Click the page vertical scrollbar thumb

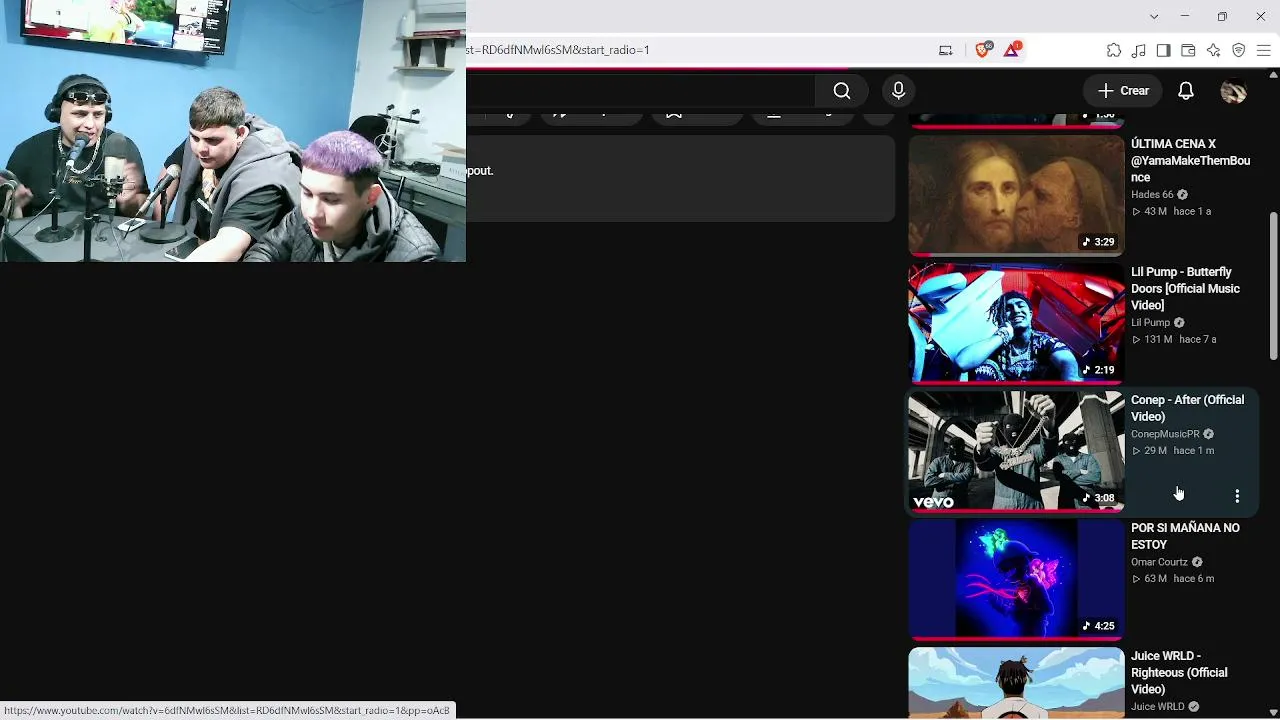tap(1273, 285)
